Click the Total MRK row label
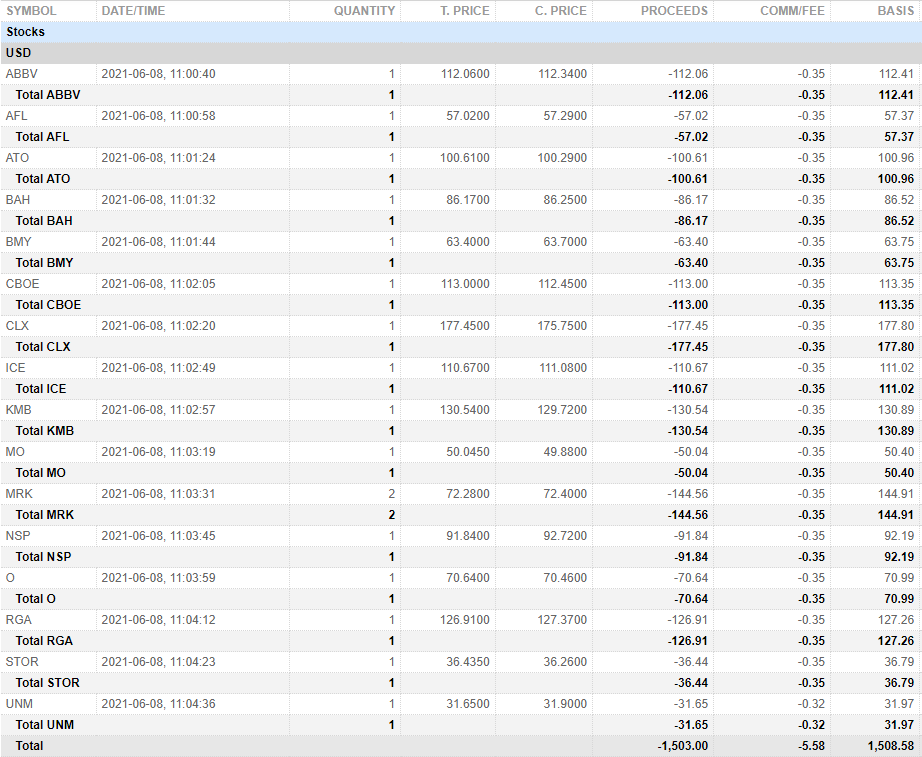Viewport: 922px width, 757px height. click(45, 515)
